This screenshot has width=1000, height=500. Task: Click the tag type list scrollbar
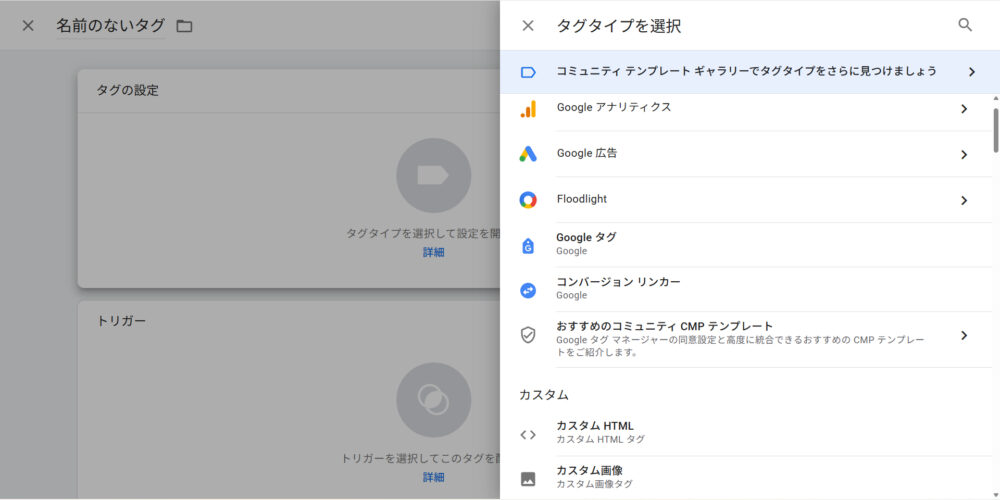995,130
